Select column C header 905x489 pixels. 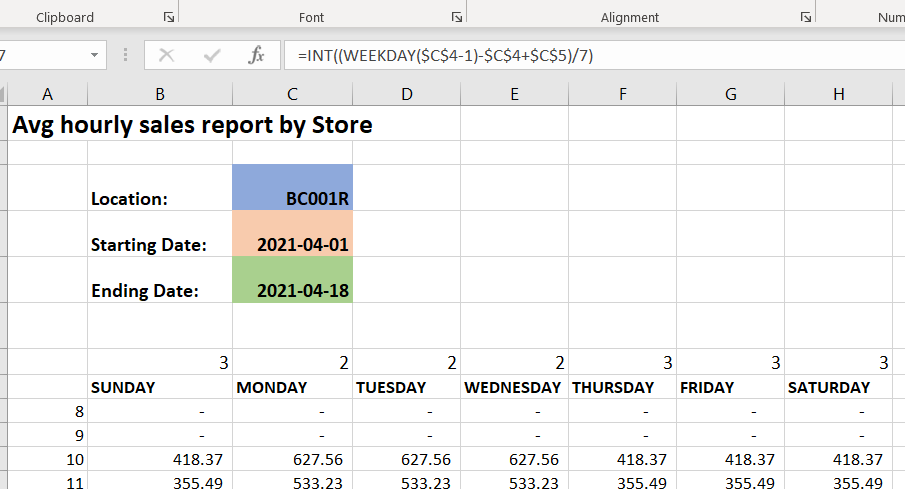tap(292, 94)
